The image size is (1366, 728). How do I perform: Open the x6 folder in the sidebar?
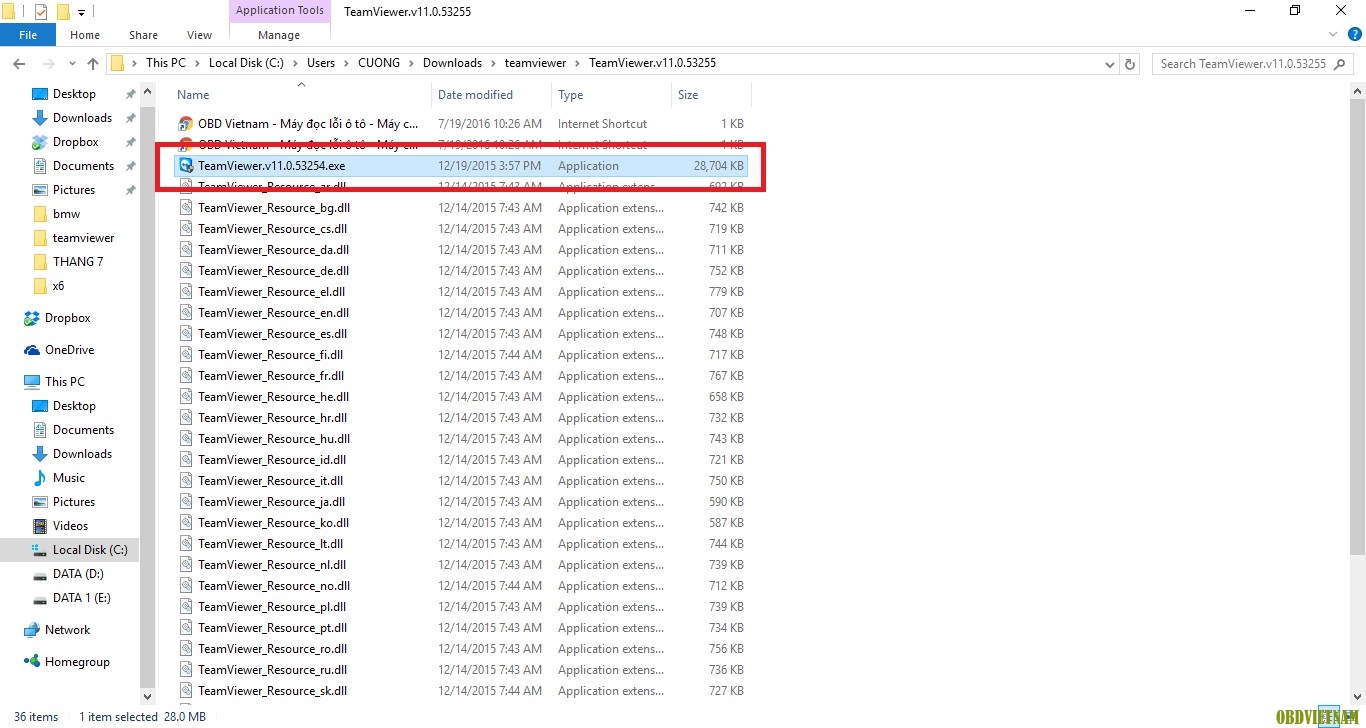click(58, 286)
